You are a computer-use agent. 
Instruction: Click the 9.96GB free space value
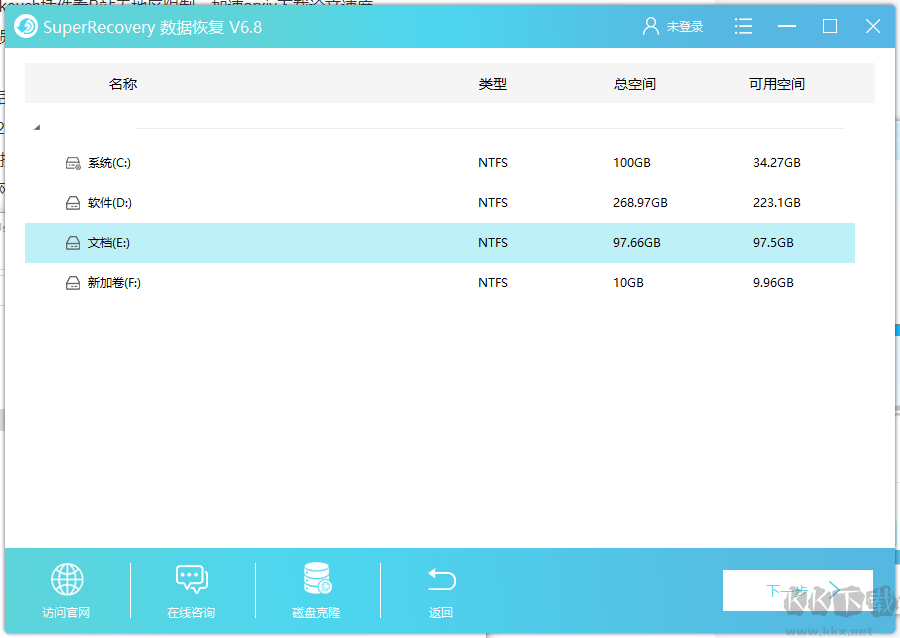tap(773, 283)
